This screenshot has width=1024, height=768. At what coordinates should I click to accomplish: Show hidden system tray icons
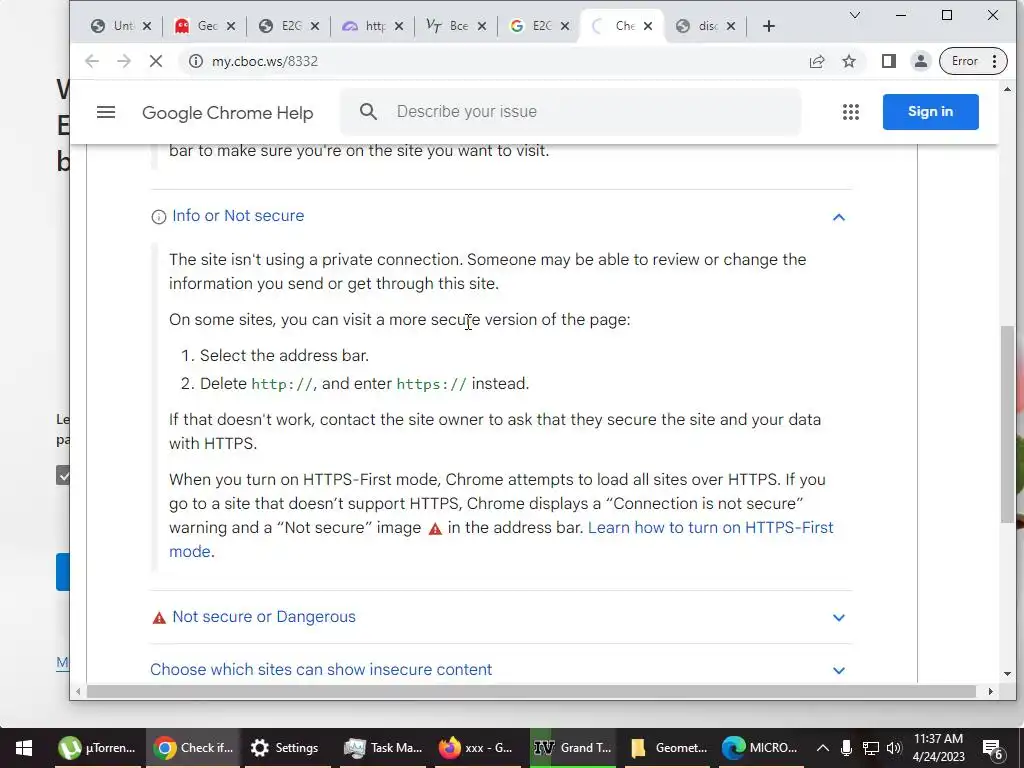coord(823,748)
